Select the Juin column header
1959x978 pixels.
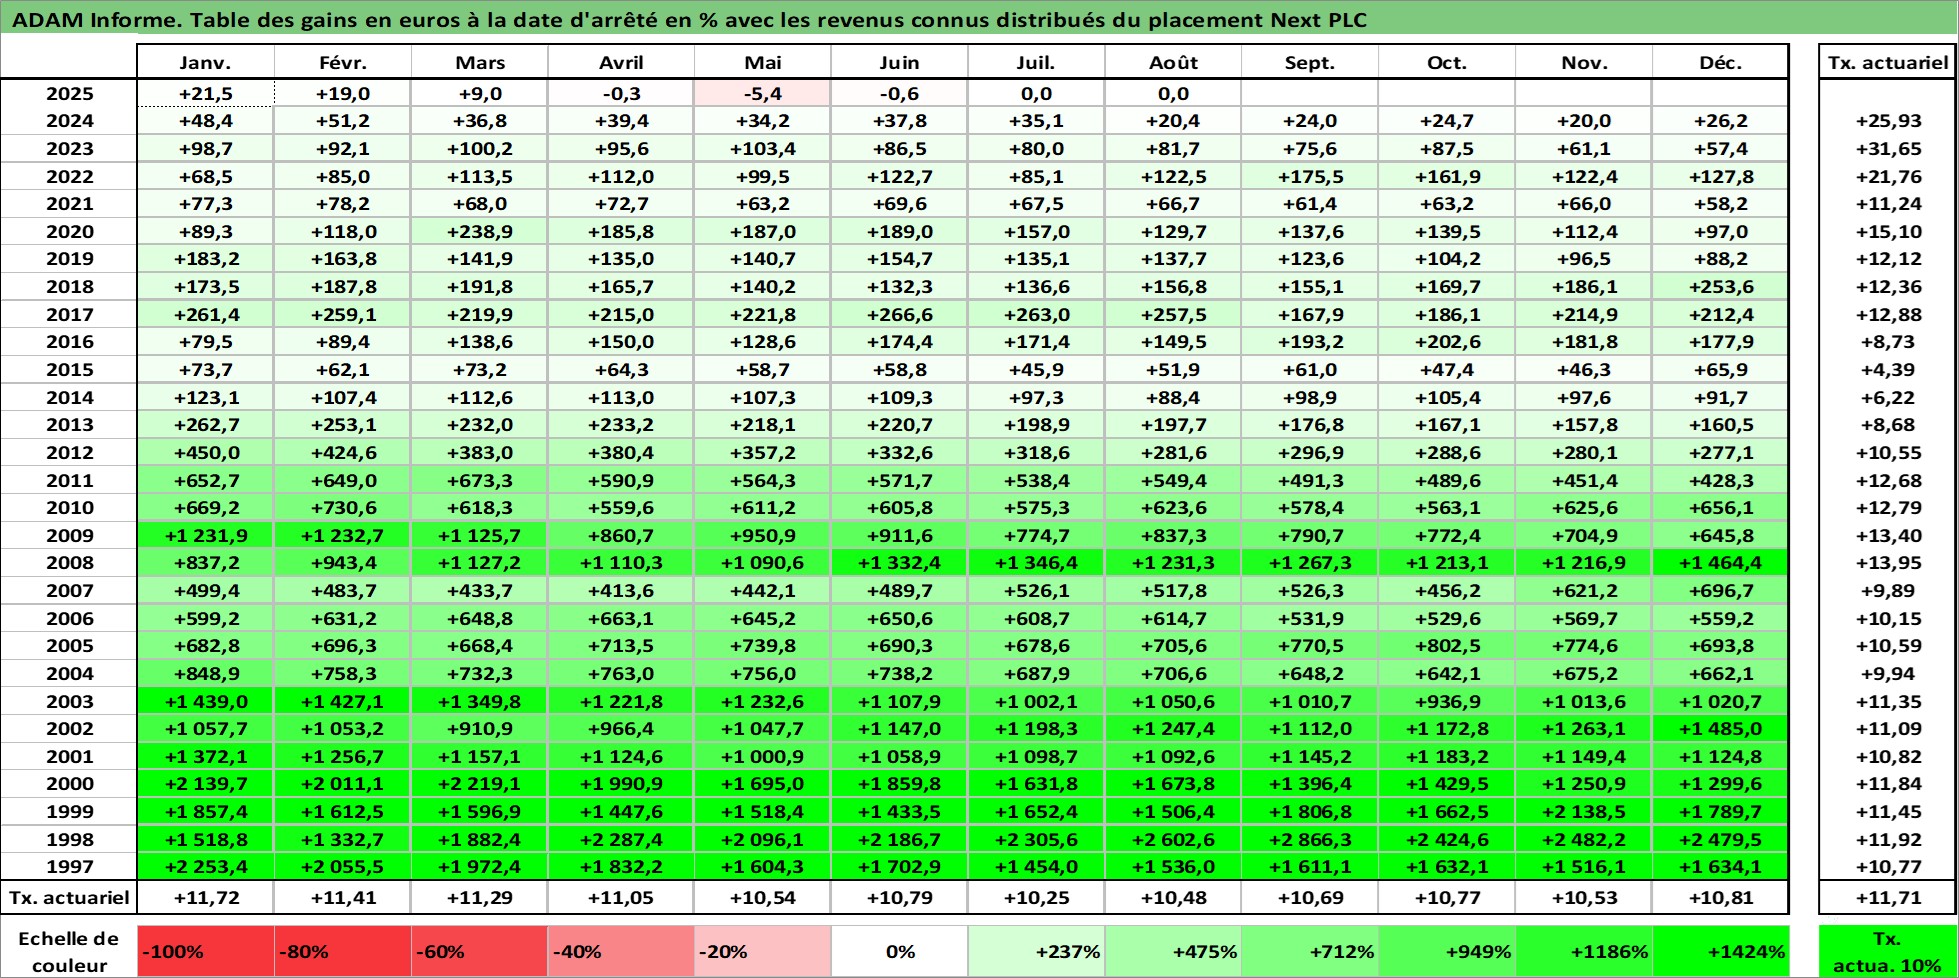[x=899, y=62]
